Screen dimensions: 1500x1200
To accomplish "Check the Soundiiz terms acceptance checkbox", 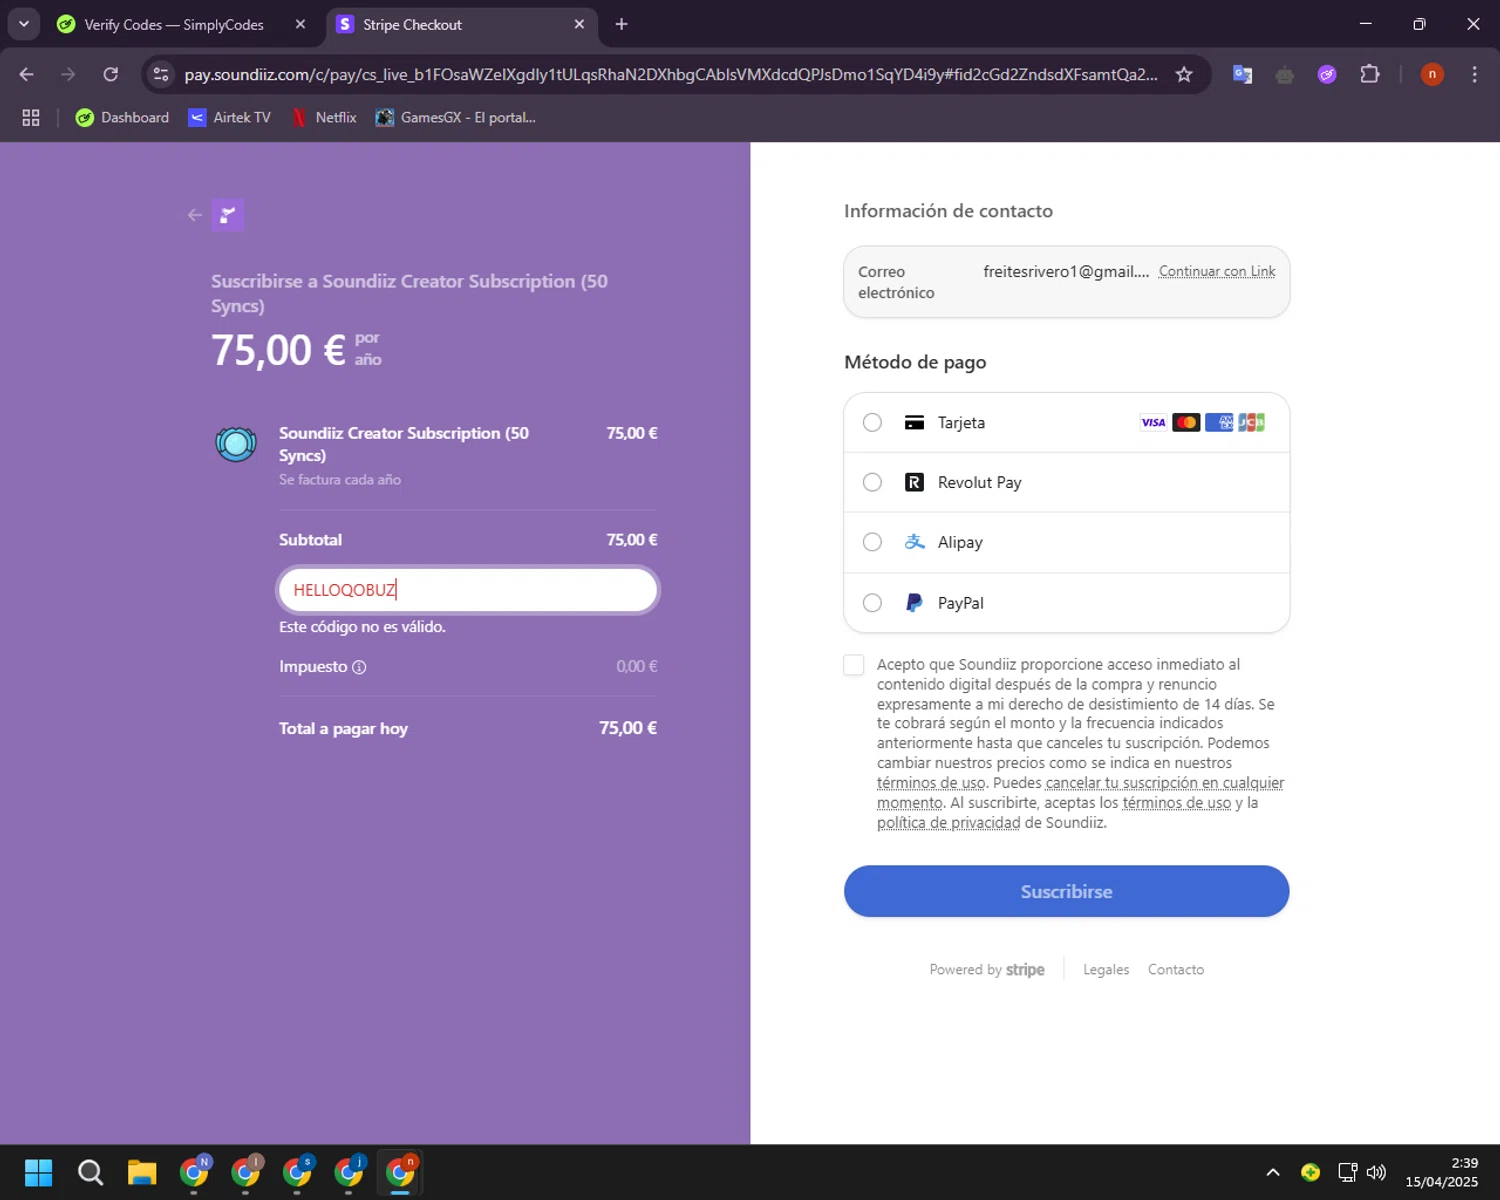I will (x=853, y=665).
